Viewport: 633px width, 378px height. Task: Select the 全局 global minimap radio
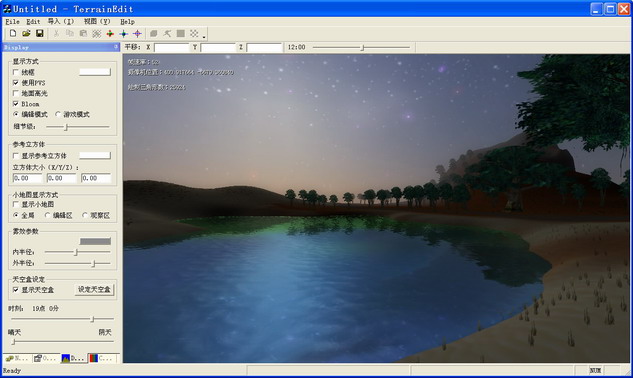[16, 215]
